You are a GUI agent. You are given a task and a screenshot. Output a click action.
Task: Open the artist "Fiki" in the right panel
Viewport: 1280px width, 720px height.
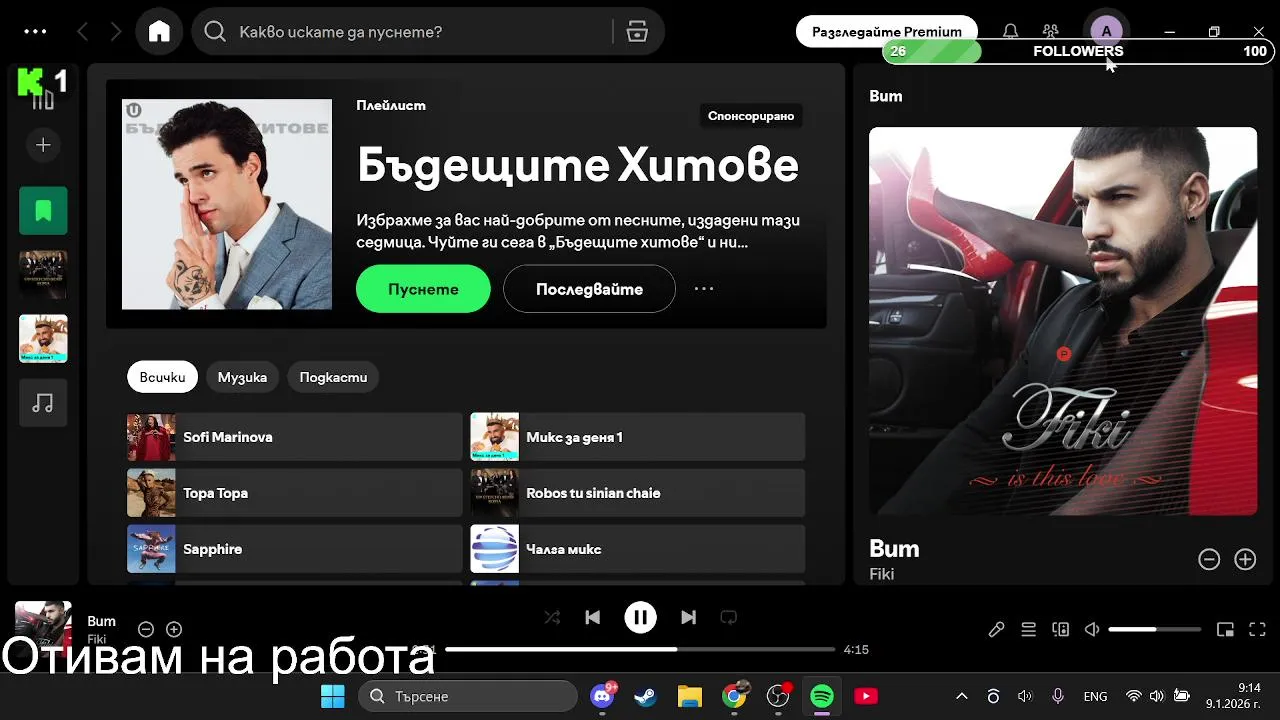click(881, 574)
